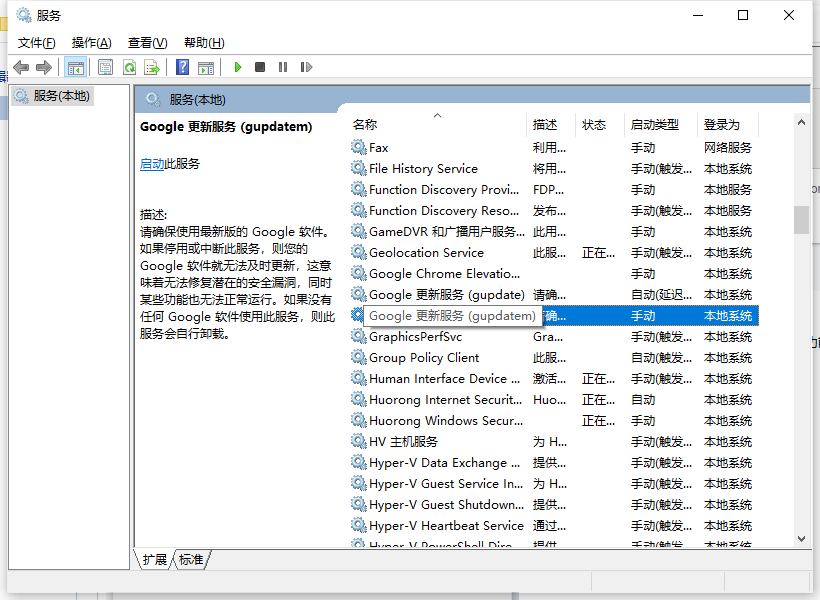This screenshot has width=820, height=600.
Task: Select the Function Discovery Reso... row
Action: [554, 210]
